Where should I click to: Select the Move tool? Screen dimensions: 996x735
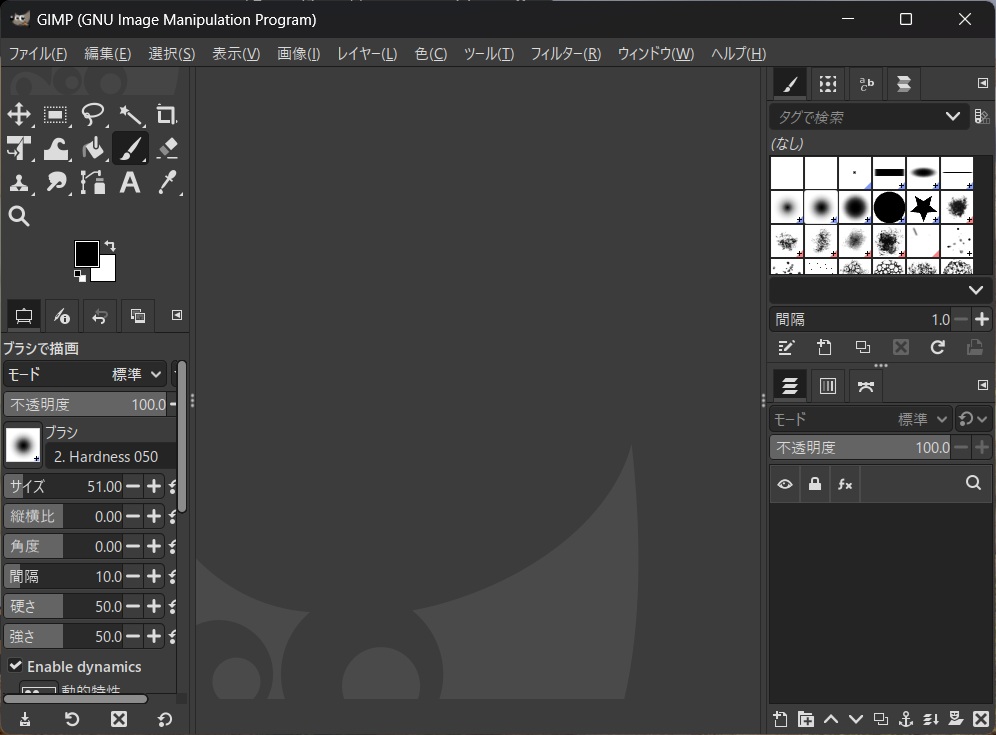[x=19, y=115]
